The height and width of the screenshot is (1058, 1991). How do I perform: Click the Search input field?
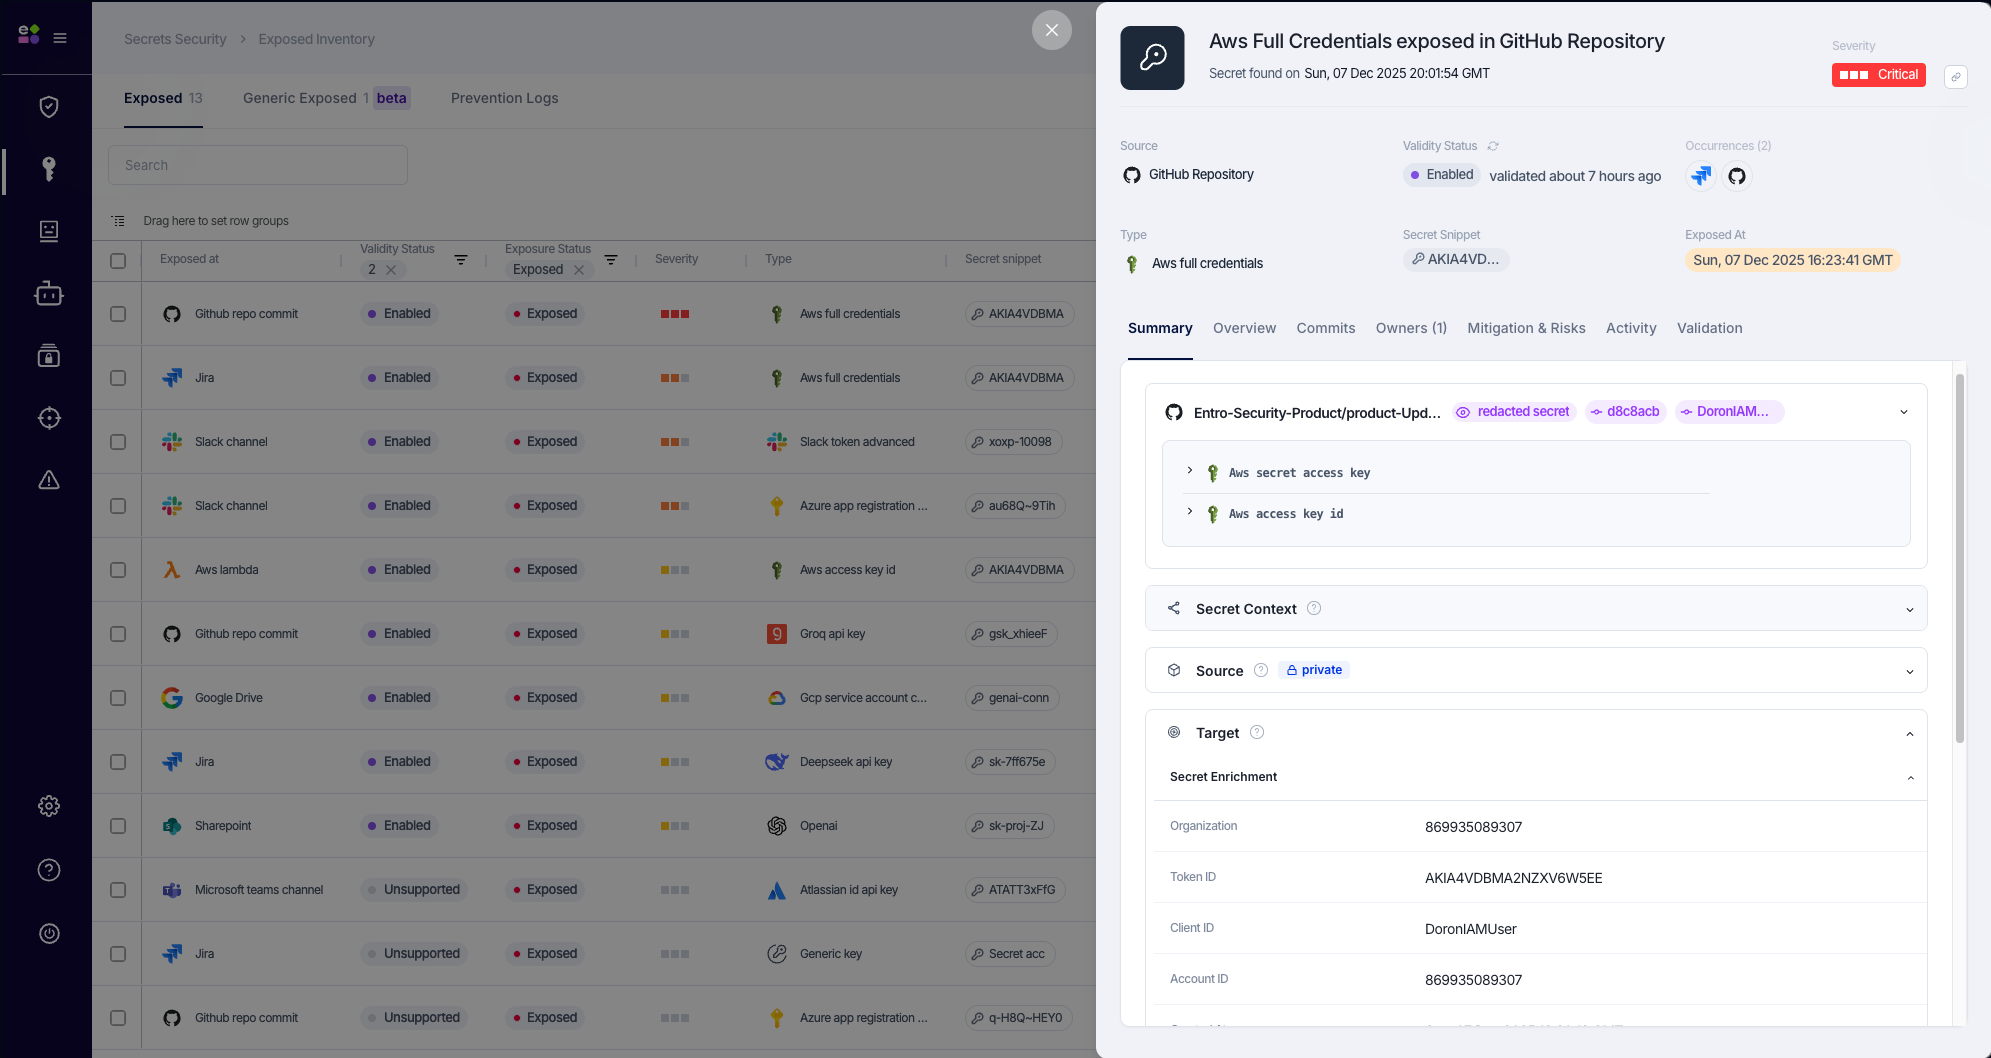[258, 165]
